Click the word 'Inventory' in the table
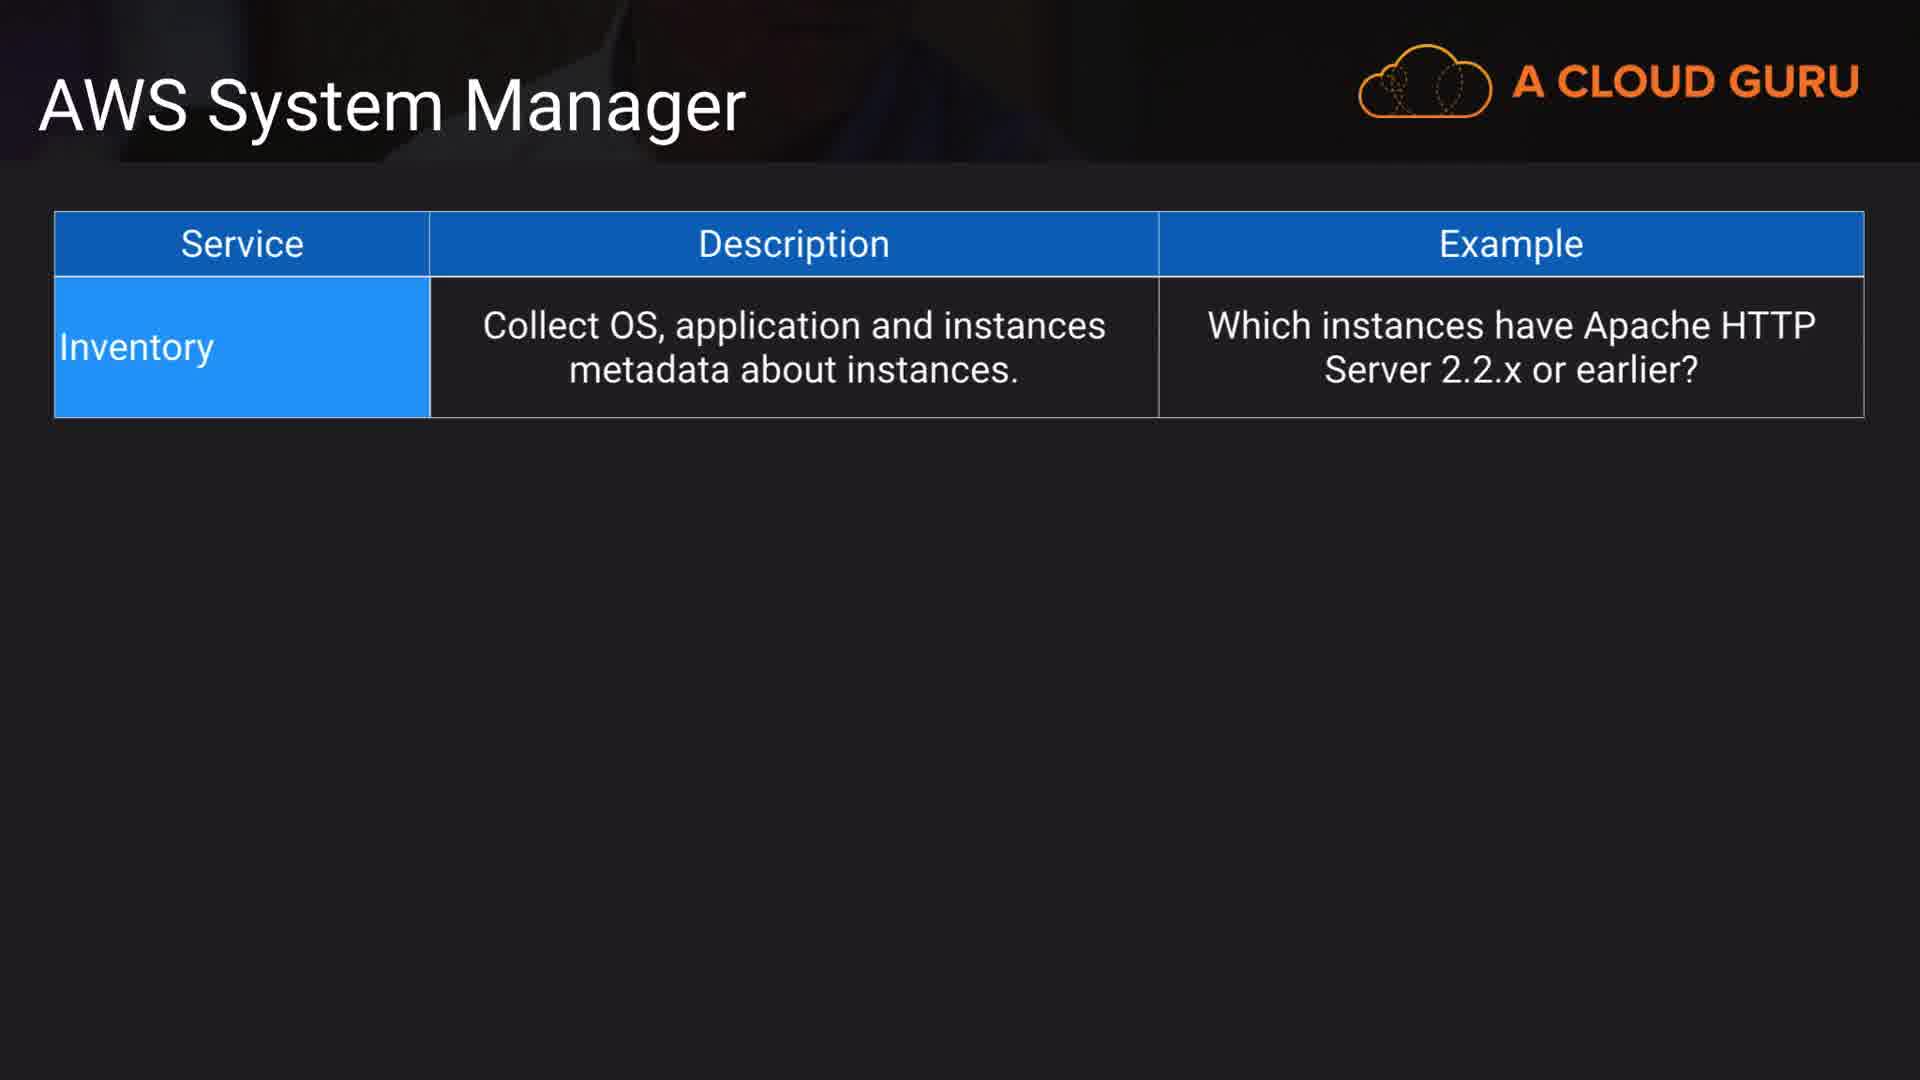The height and width of the screenshot is (1080, 1920). point(136,347)
